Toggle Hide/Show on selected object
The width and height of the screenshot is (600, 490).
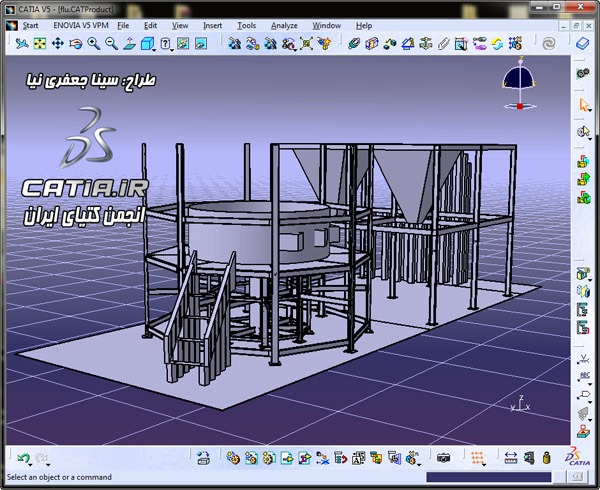tap(183, 44)
